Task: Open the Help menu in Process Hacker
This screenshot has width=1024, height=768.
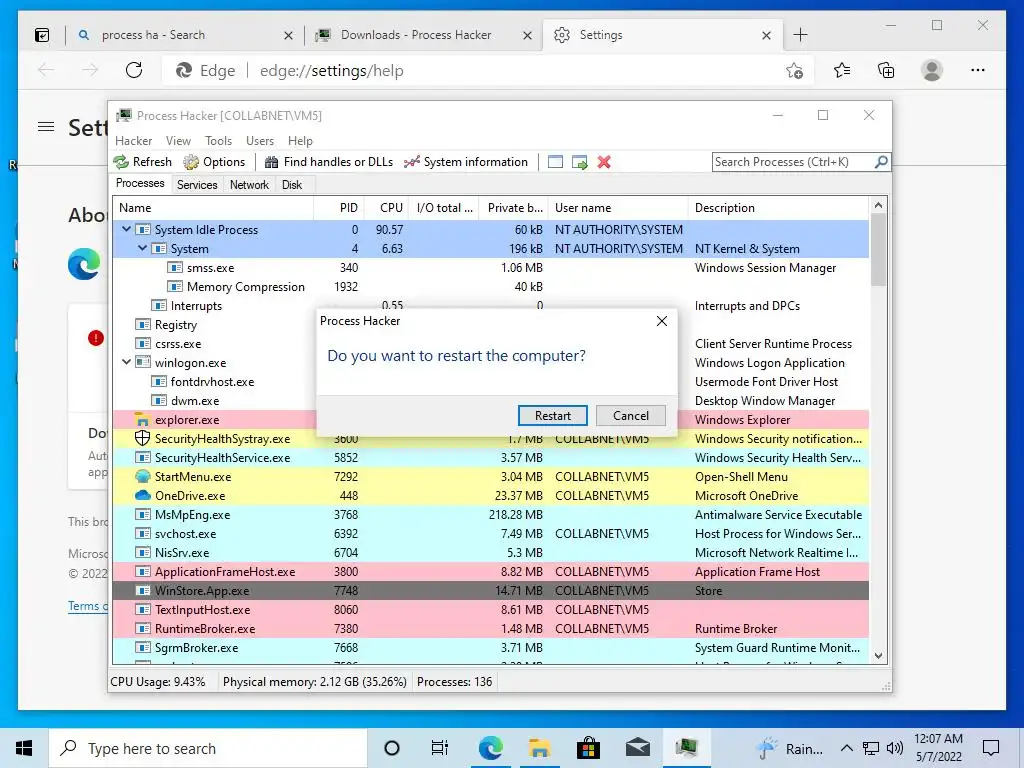Action: (x=300, y=141)
